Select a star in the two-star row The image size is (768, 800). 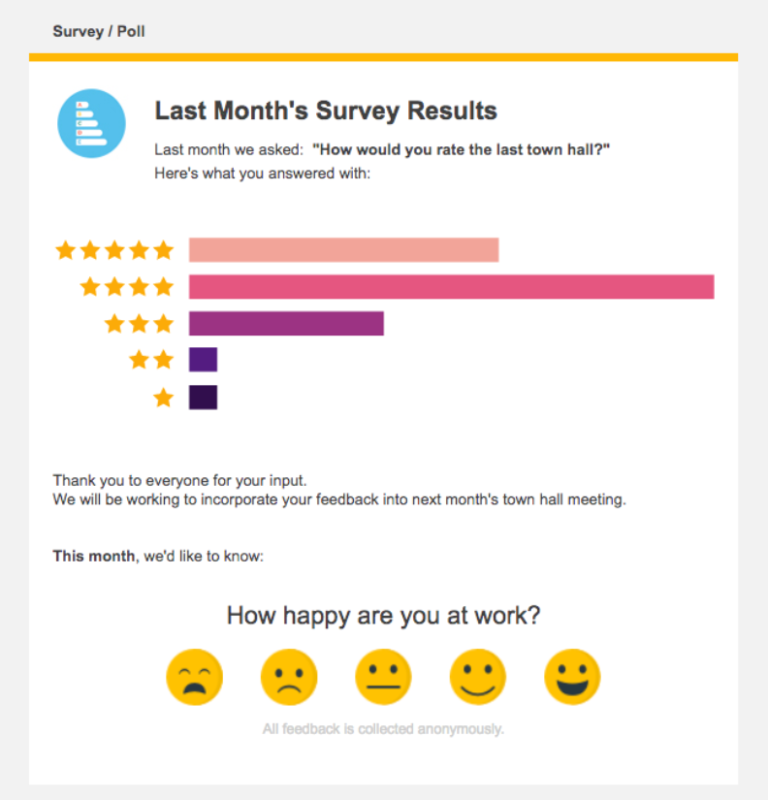139,360
